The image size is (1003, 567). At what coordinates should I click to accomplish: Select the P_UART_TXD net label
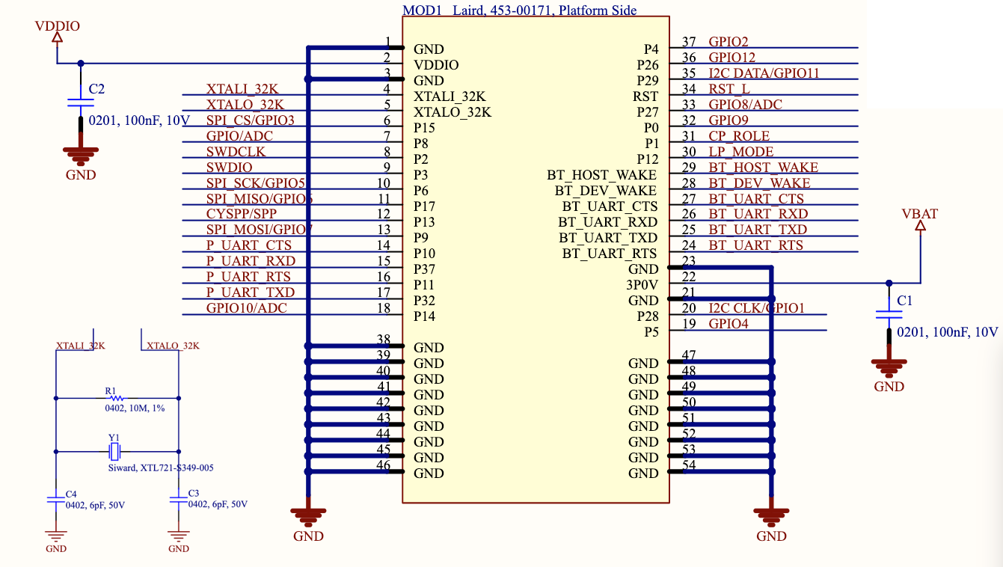[250, 292]
